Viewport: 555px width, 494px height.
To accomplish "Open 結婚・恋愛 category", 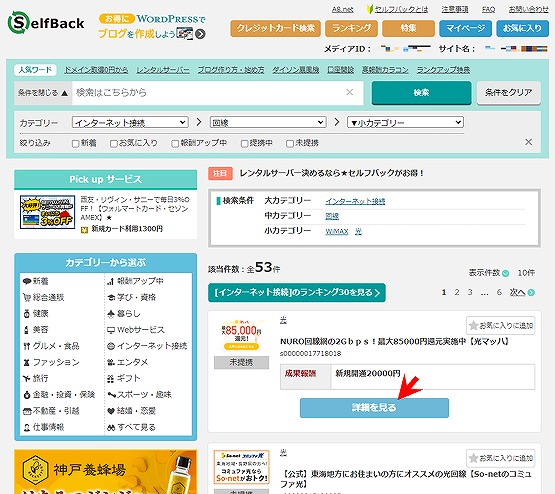I will [131, 411].
